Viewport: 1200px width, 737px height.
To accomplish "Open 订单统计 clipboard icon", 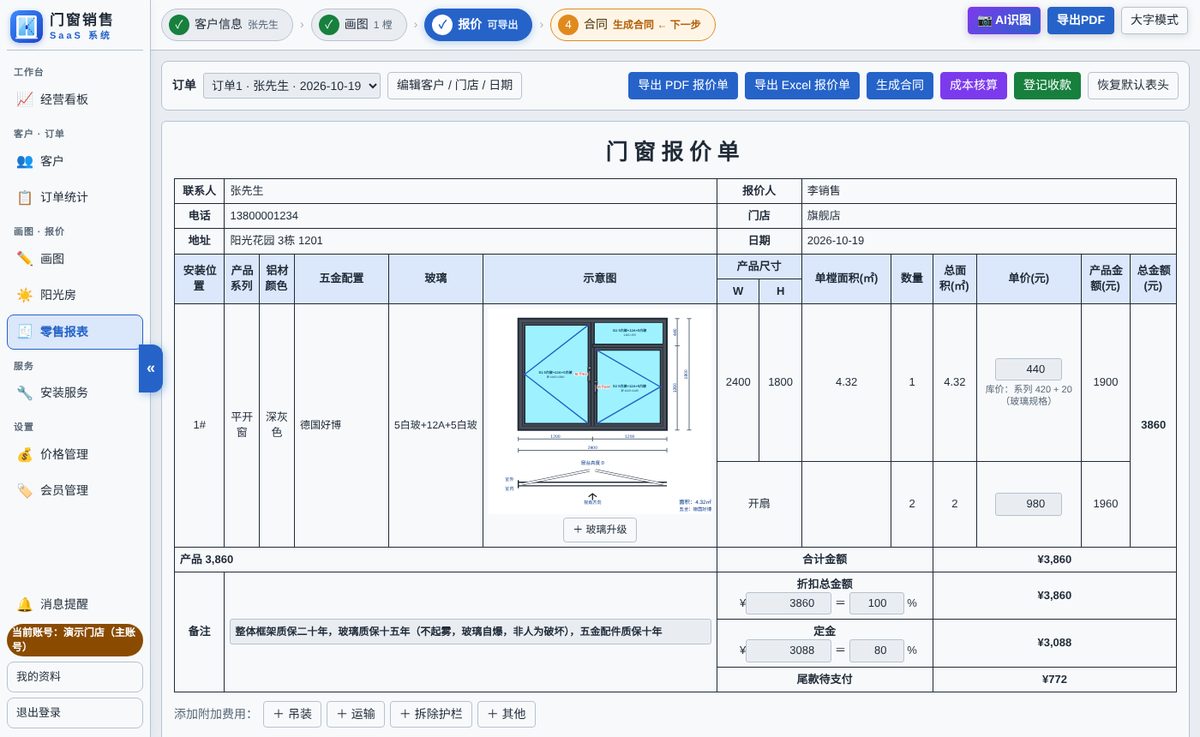I will pyautogui.click(x=25, y=197).
